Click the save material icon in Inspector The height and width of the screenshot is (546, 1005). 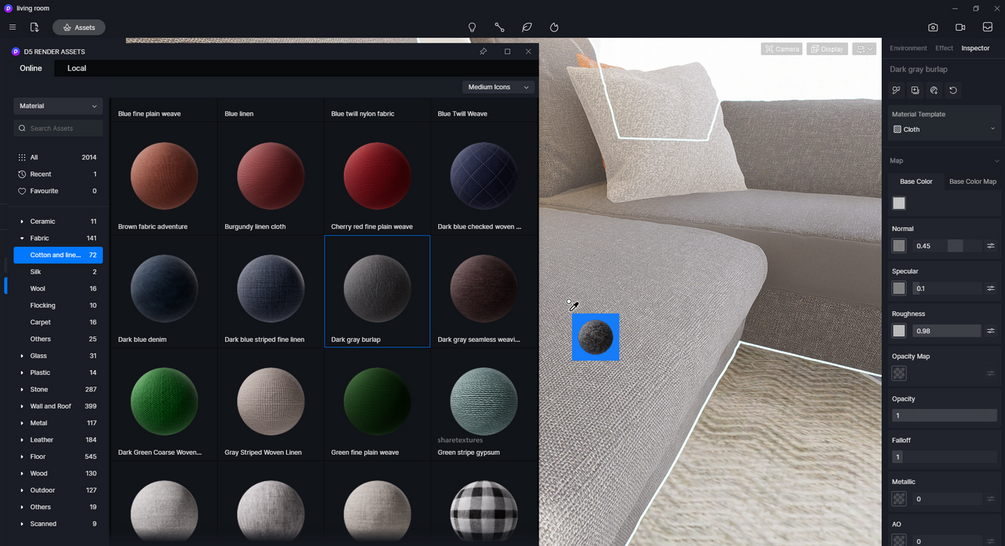tap(915, 90)
